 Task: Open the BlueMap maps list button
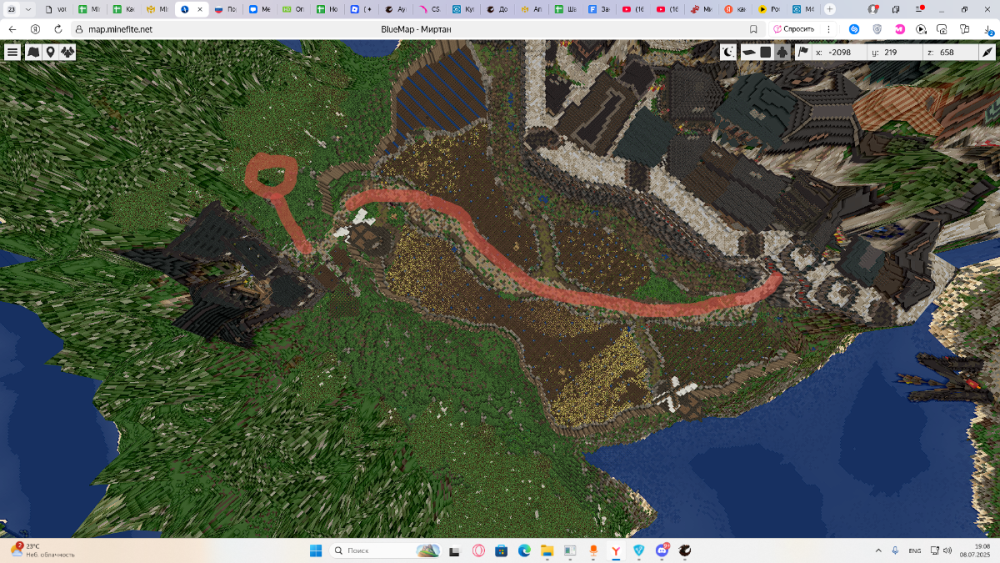click(33, 52)
